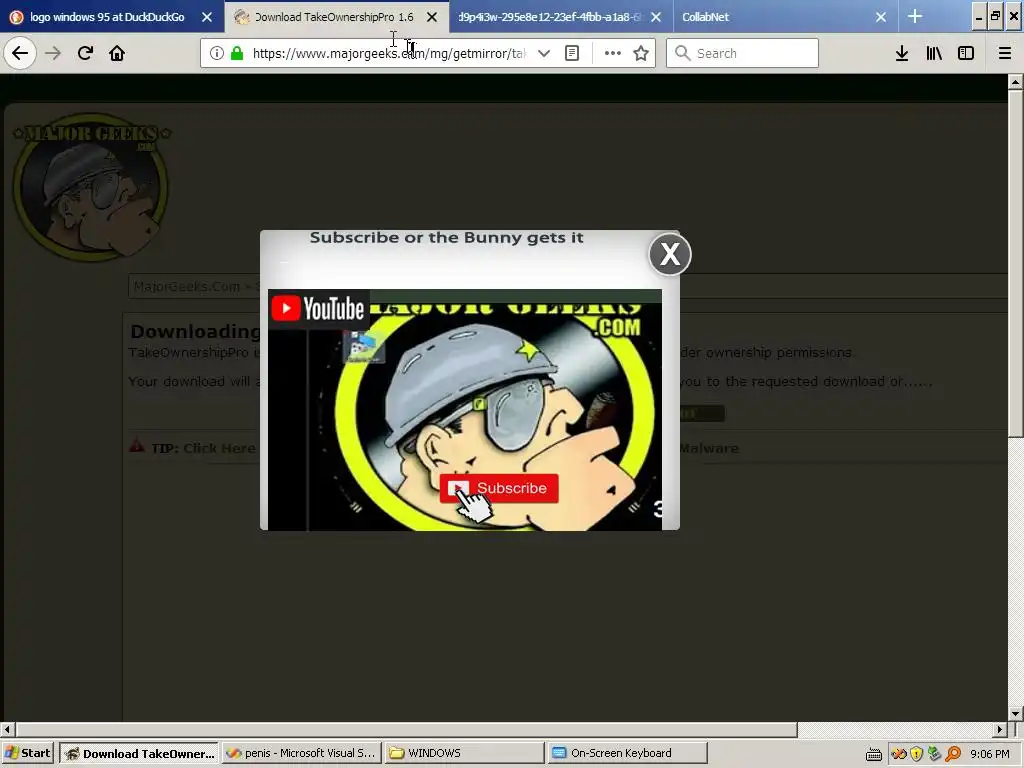Open On-Screen Keyboard from taskbar
The image size is (1024, 768).
pyautogui.click(x=627, y=753)
